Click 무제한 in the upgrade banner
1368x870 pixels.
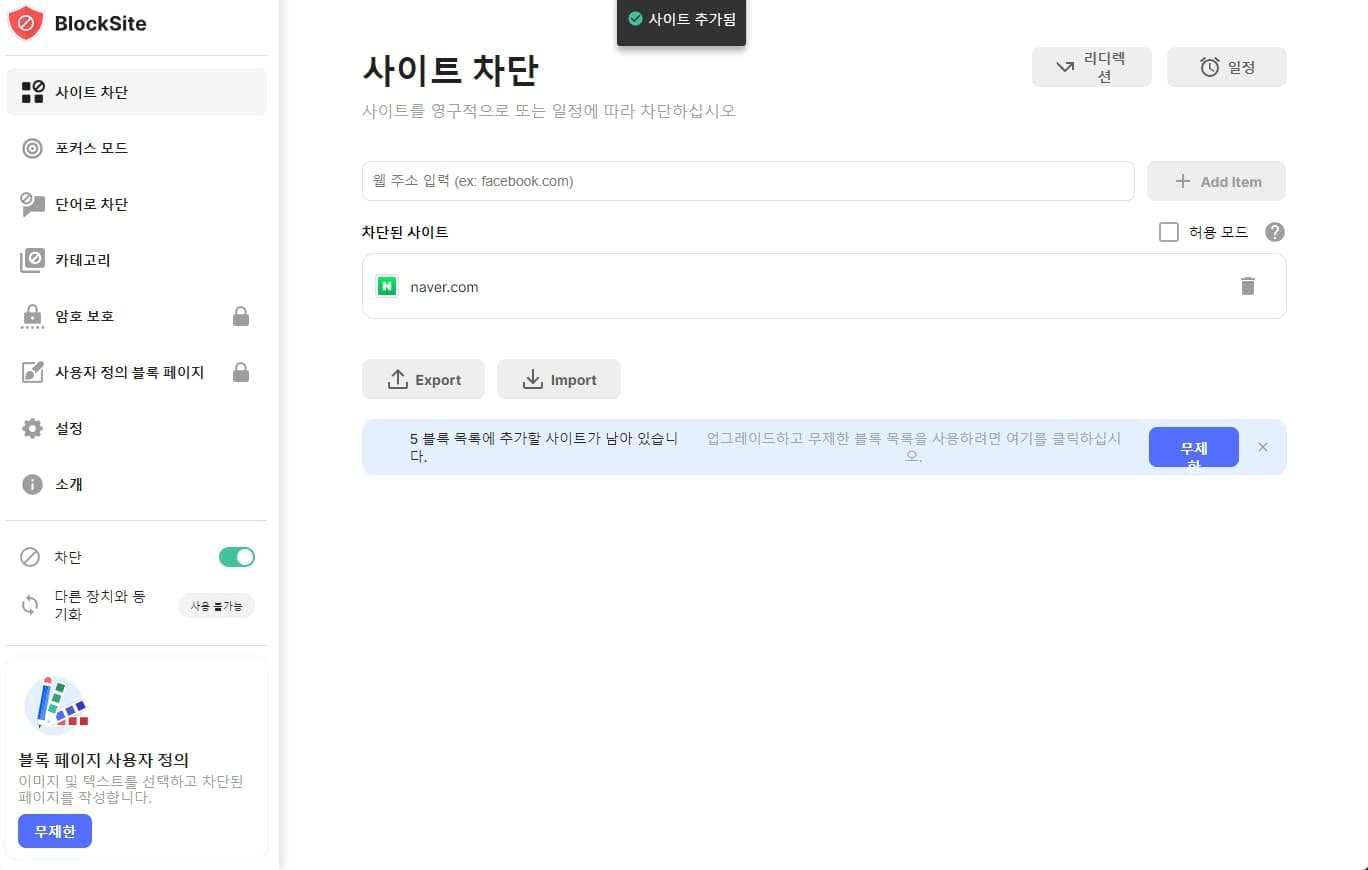(1193, 447)
